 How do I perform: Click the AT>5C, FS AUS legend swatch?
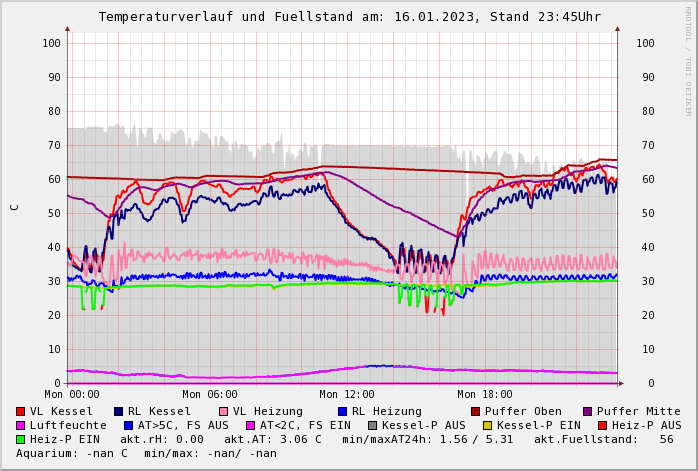point(129,426)
